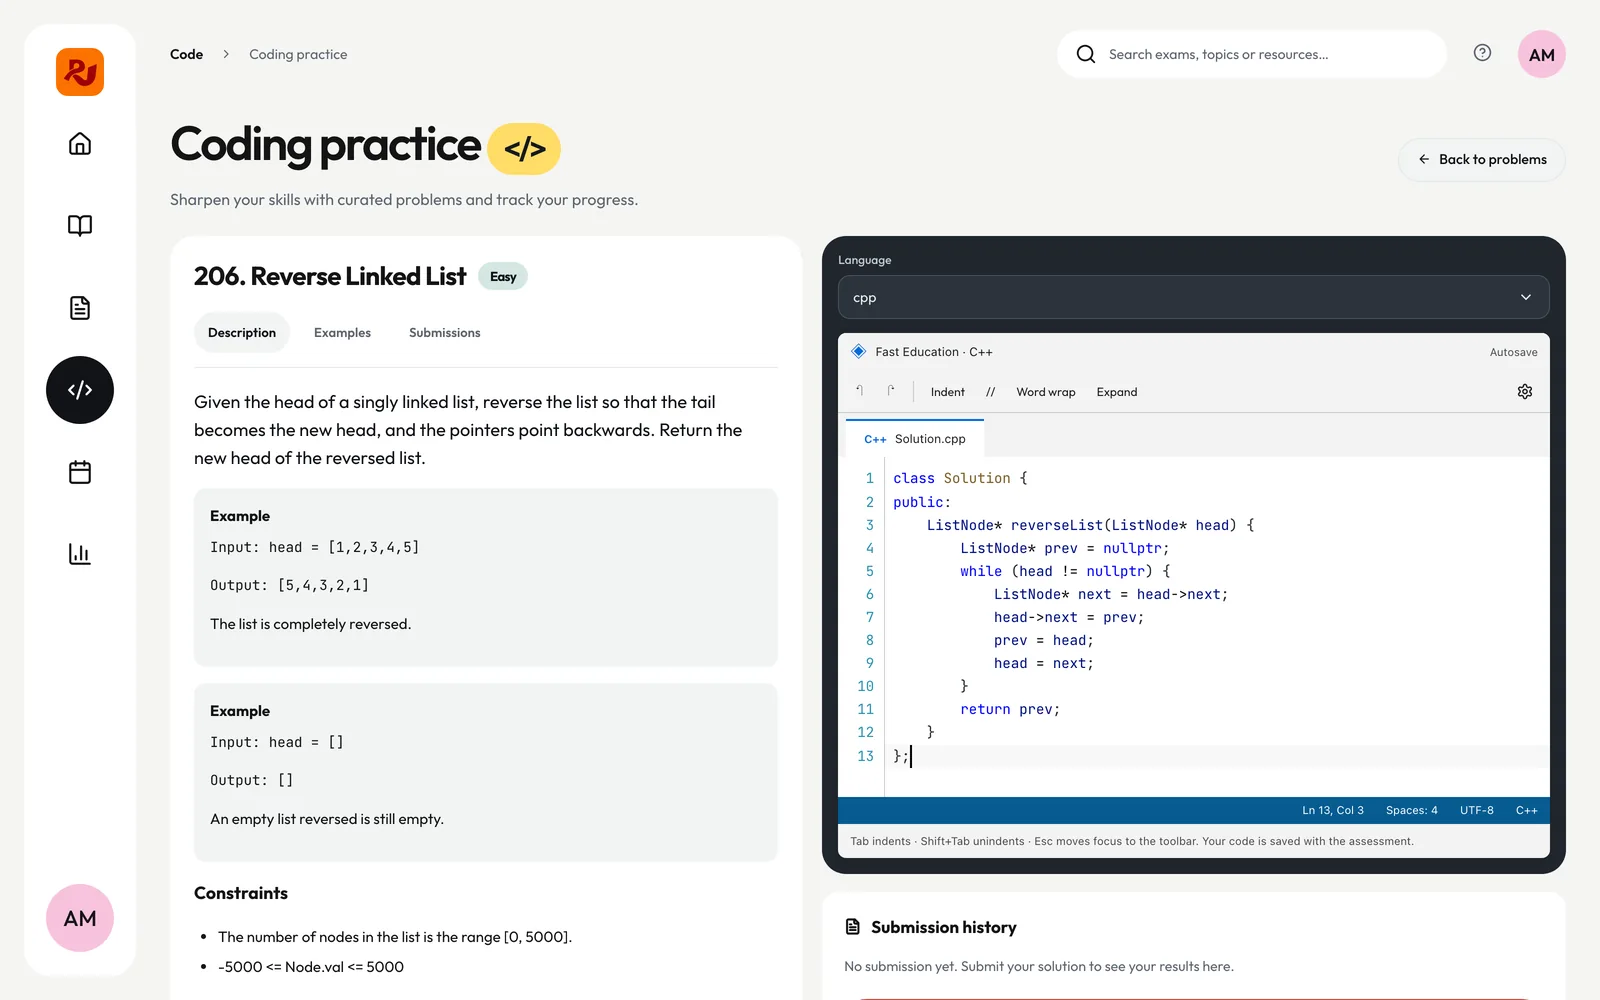This screenshot has height=1000, width=1600.
Task: Click Back to problems button
Action: (x=1482, y=160)
